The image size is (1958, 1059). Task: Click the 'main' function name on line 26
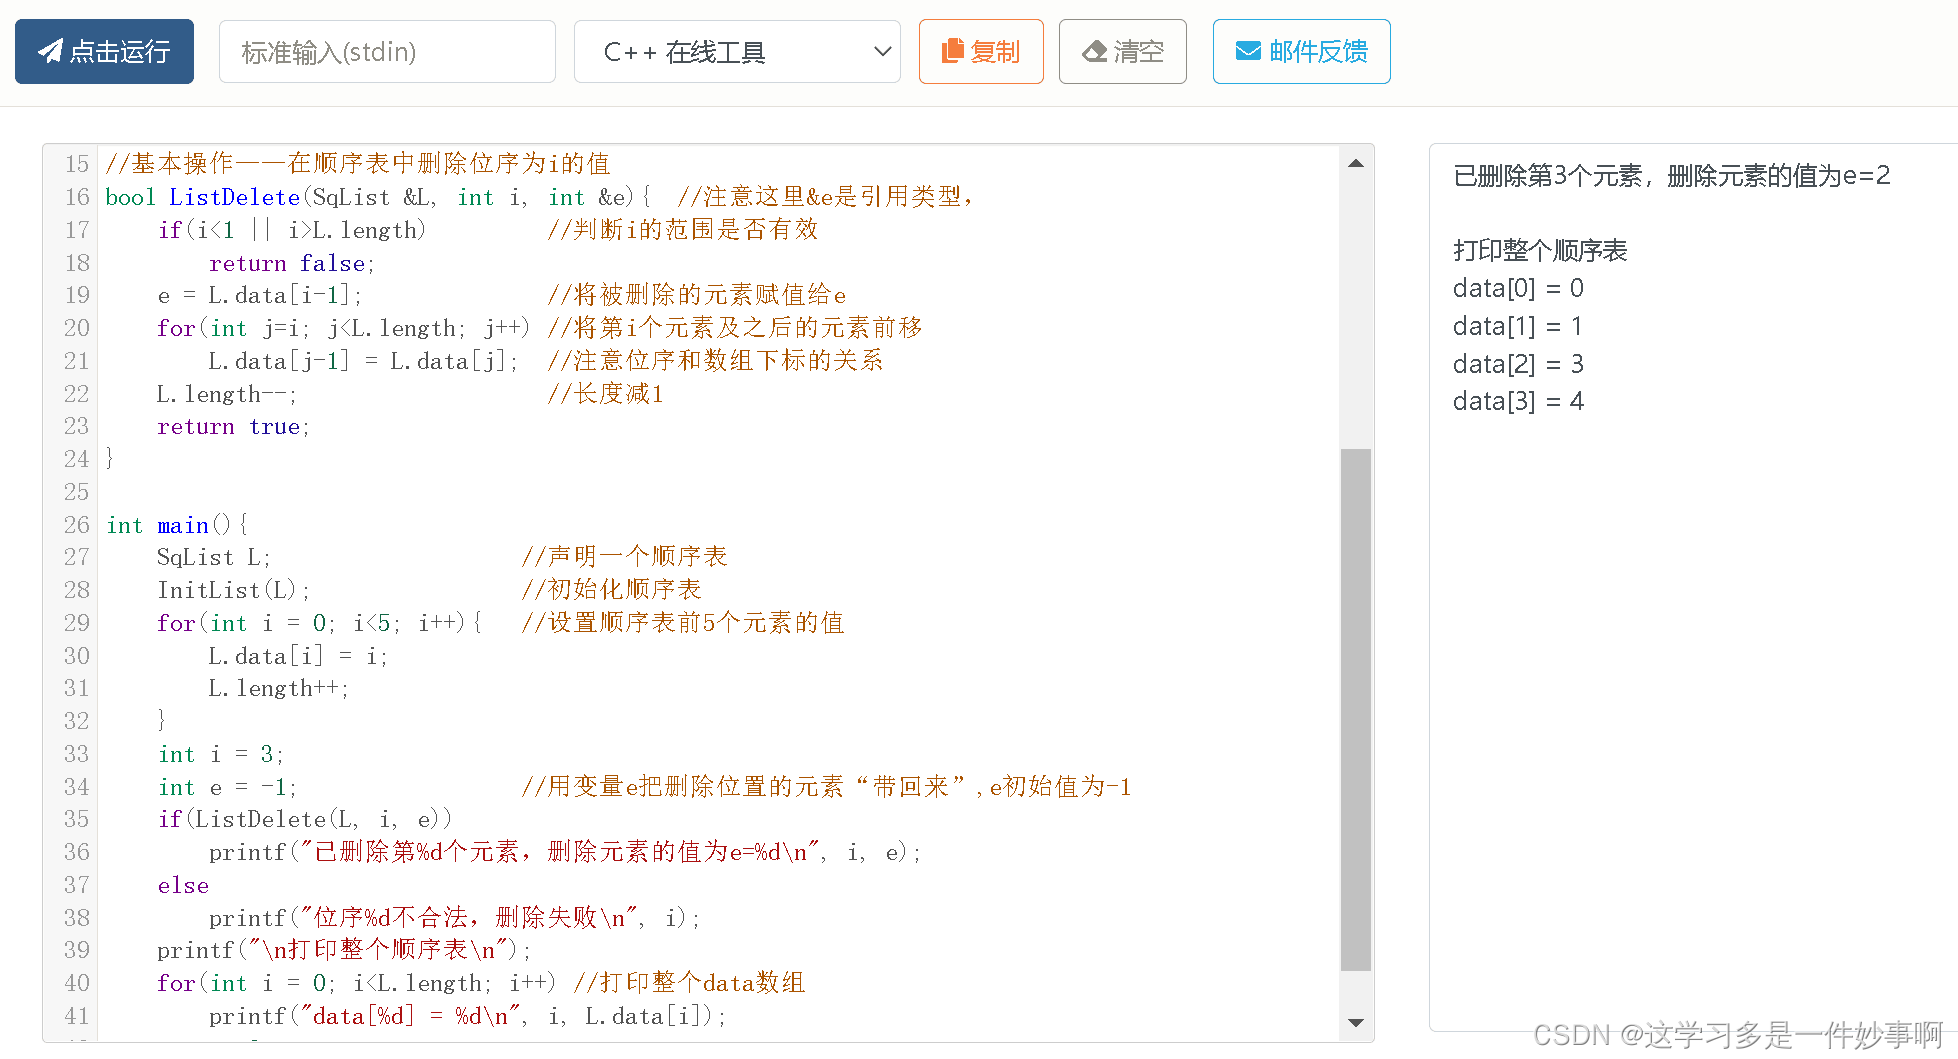183,525
